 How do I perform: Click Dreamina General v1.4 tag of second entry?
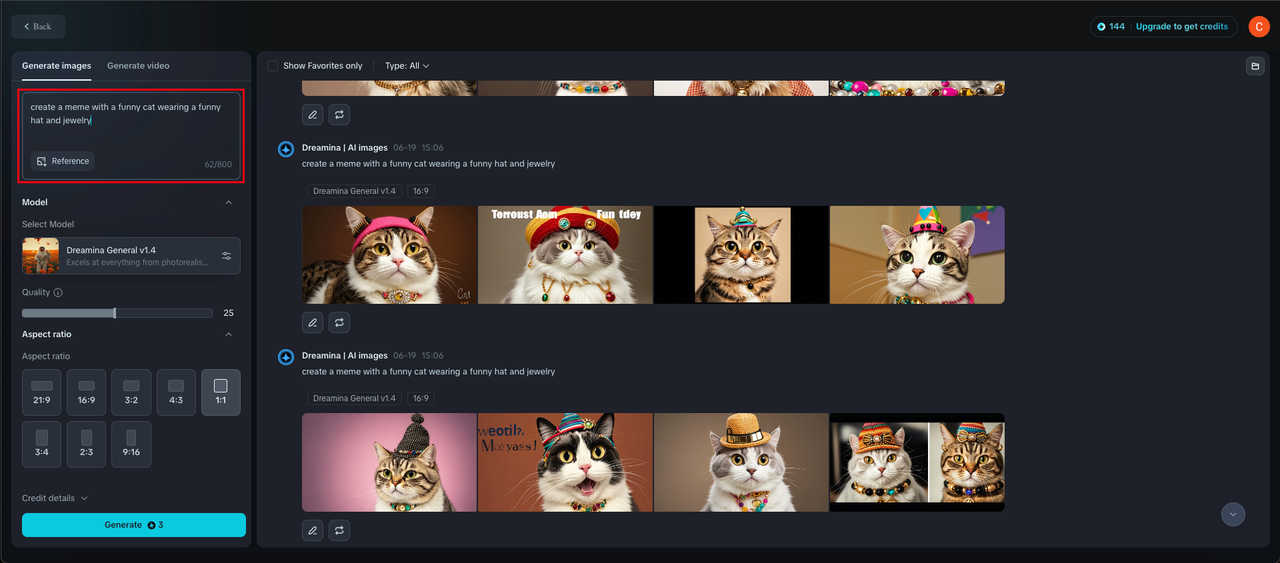click(354, 398)
